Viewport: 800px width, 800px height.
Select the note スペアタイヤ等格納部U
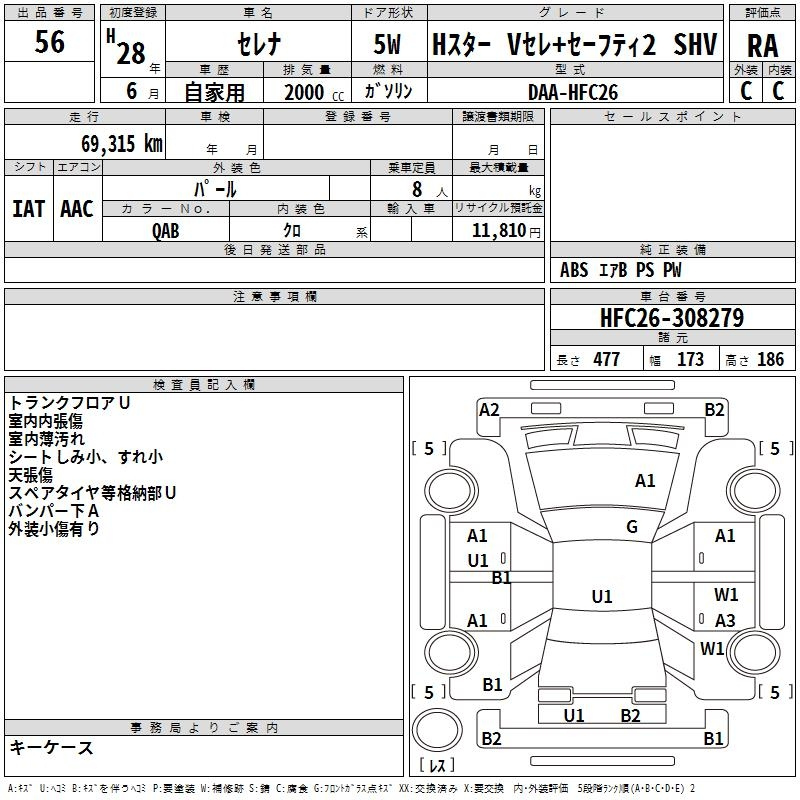point(92,493)
